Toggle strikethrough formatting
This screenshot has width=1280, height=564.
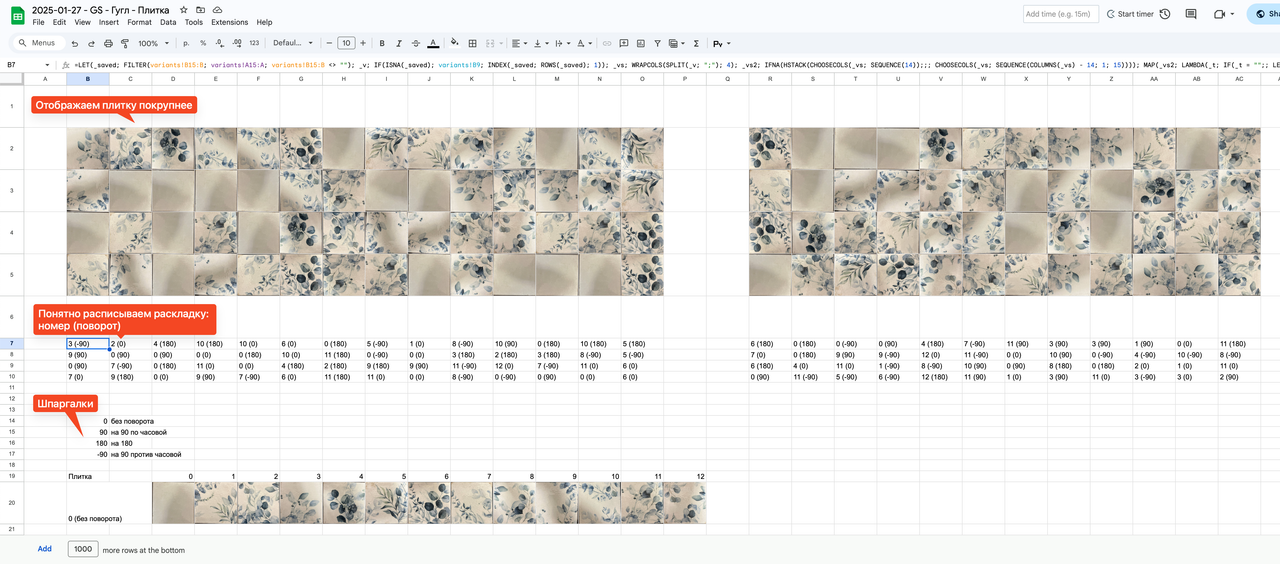point(416,43)
